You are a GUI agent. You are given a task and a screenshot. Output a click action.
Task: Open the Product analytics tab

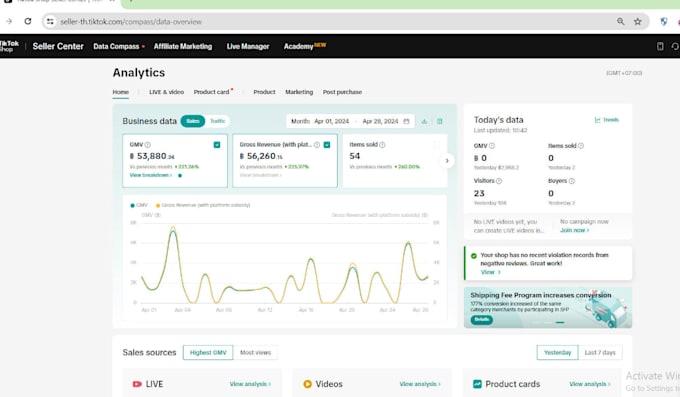[264, 92]
